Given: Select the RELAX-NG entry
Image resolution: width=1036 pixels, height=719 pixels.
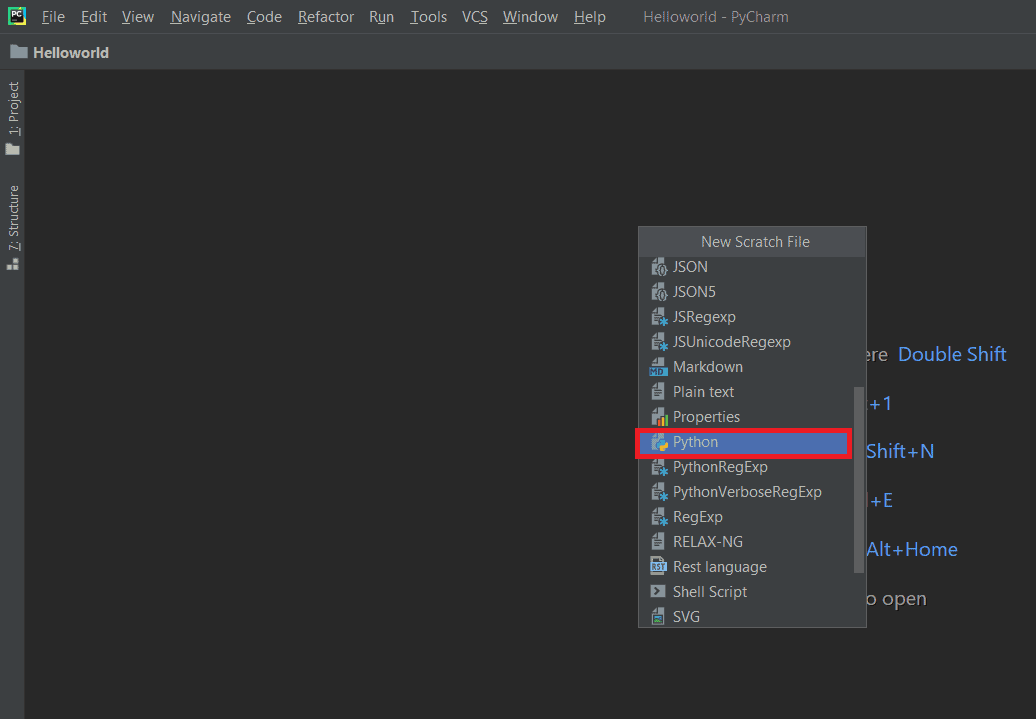Looking at the screenshot, I should tap(705, 541).
